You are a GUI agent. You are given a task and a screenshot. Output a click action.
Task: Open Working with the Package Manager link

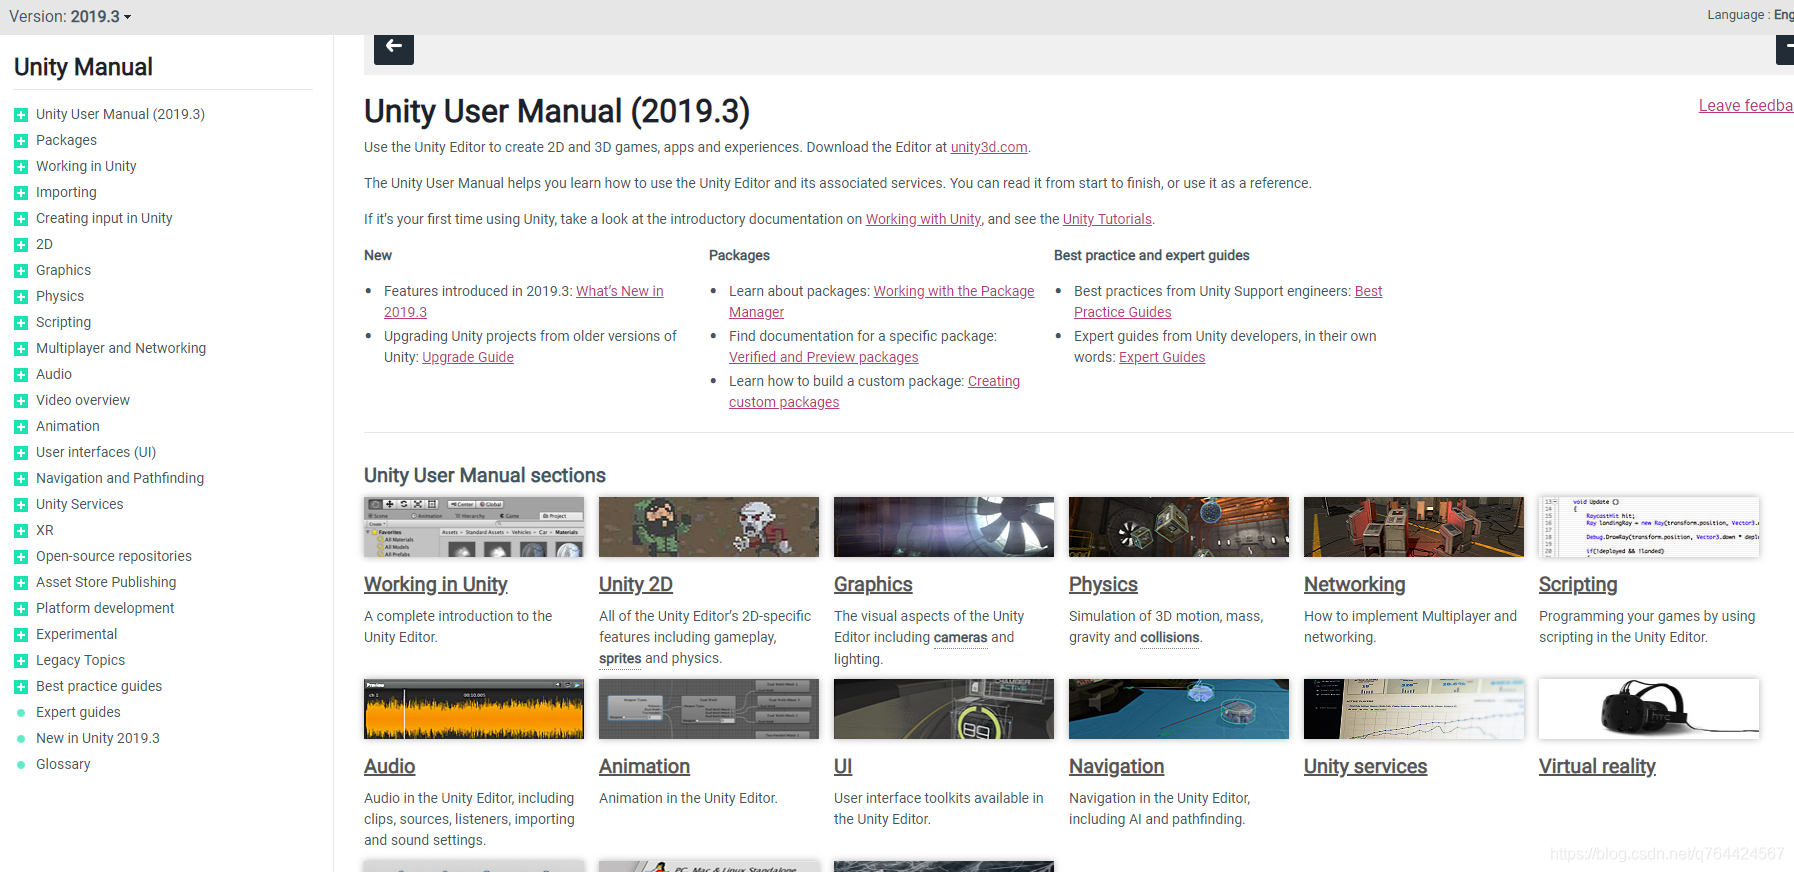(x=953, y=291)
